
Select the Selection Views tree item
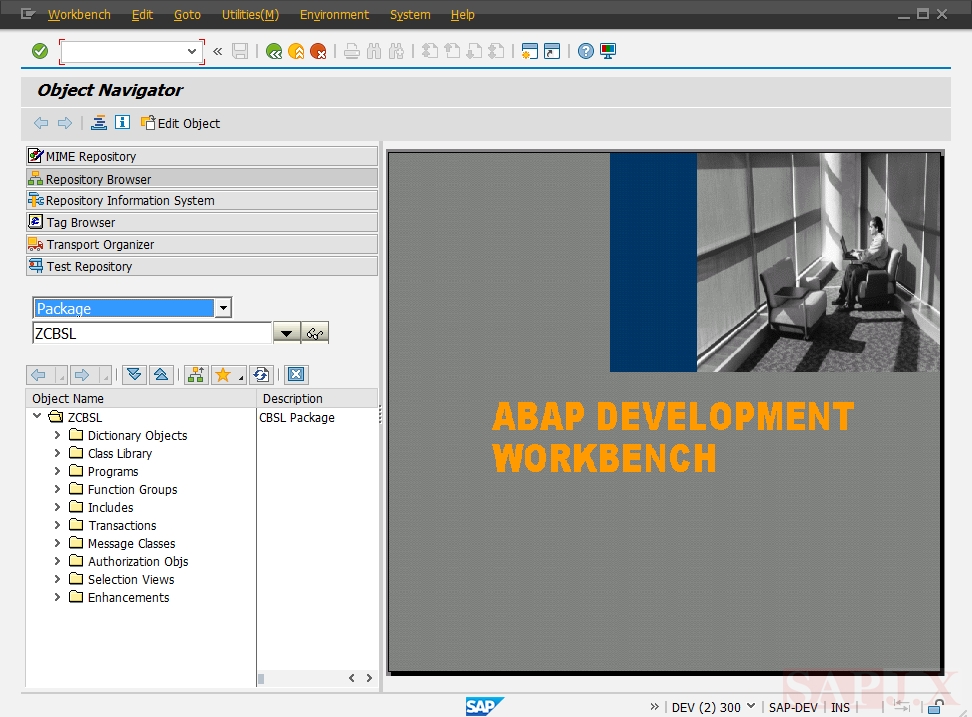131,579
